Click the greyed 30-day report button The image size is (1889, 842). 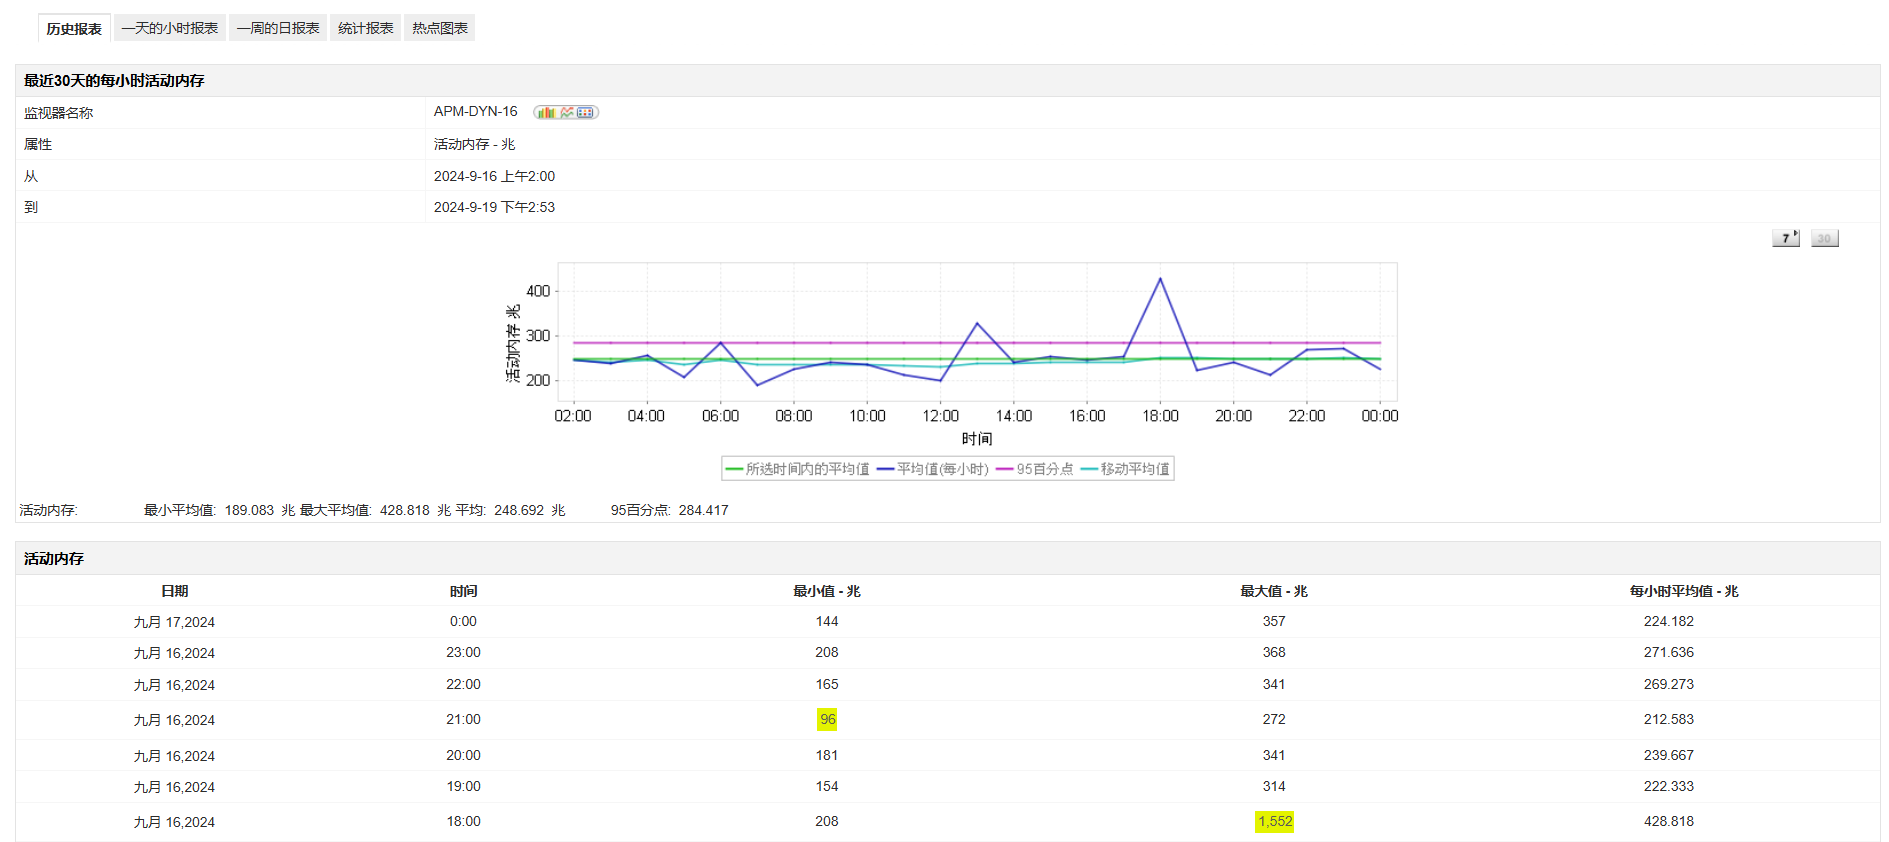point(1824,238)
